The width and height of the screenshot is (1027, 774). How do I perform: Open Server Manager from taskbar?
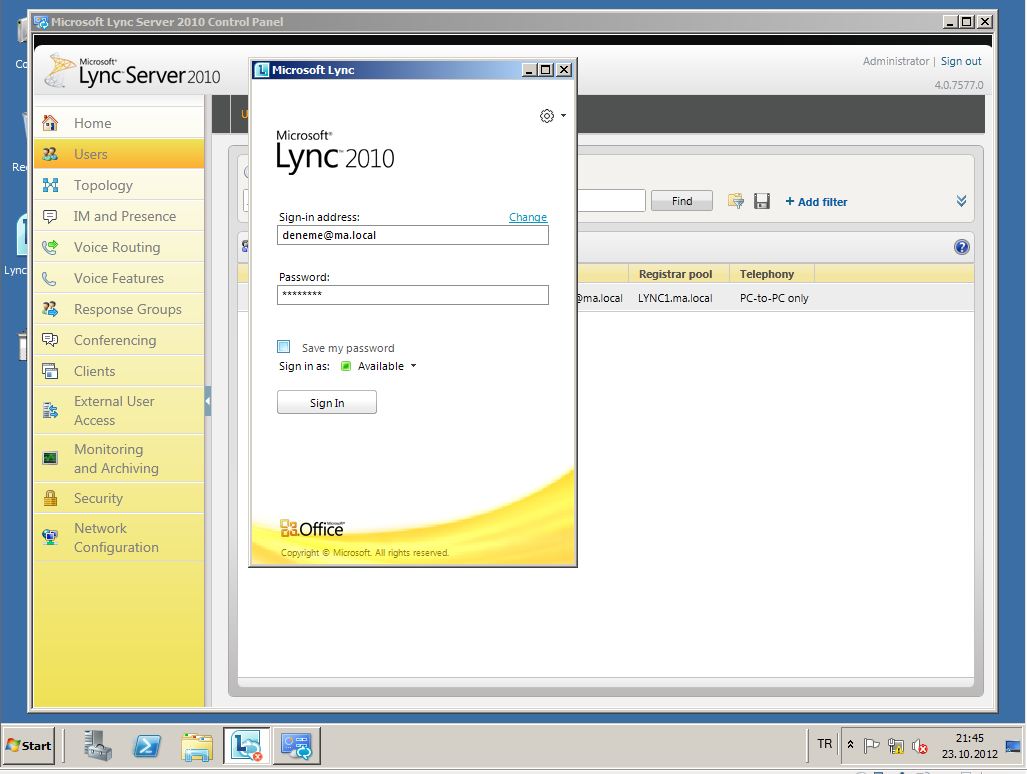[x=98, y=746]
